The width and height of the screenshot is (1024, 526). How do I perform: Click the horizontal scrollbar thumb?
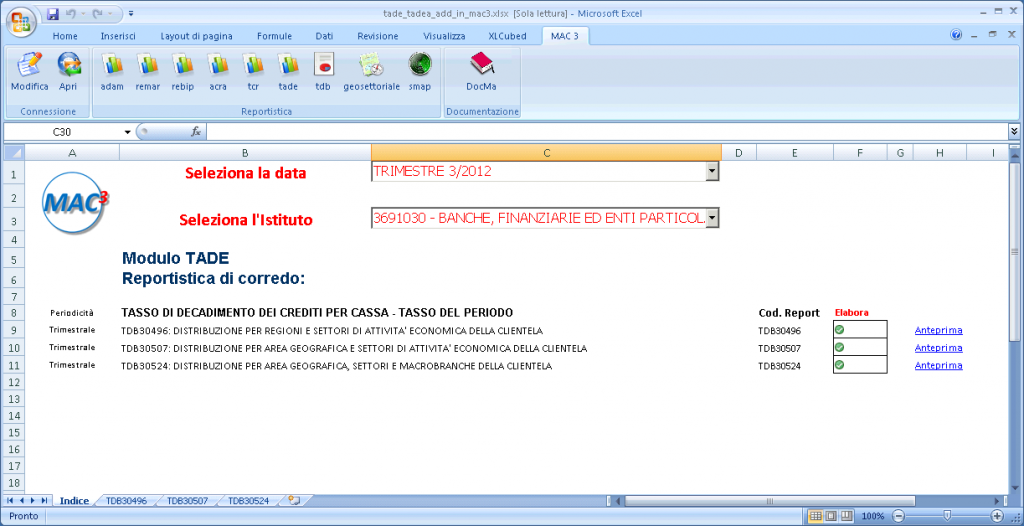[769, 501]
